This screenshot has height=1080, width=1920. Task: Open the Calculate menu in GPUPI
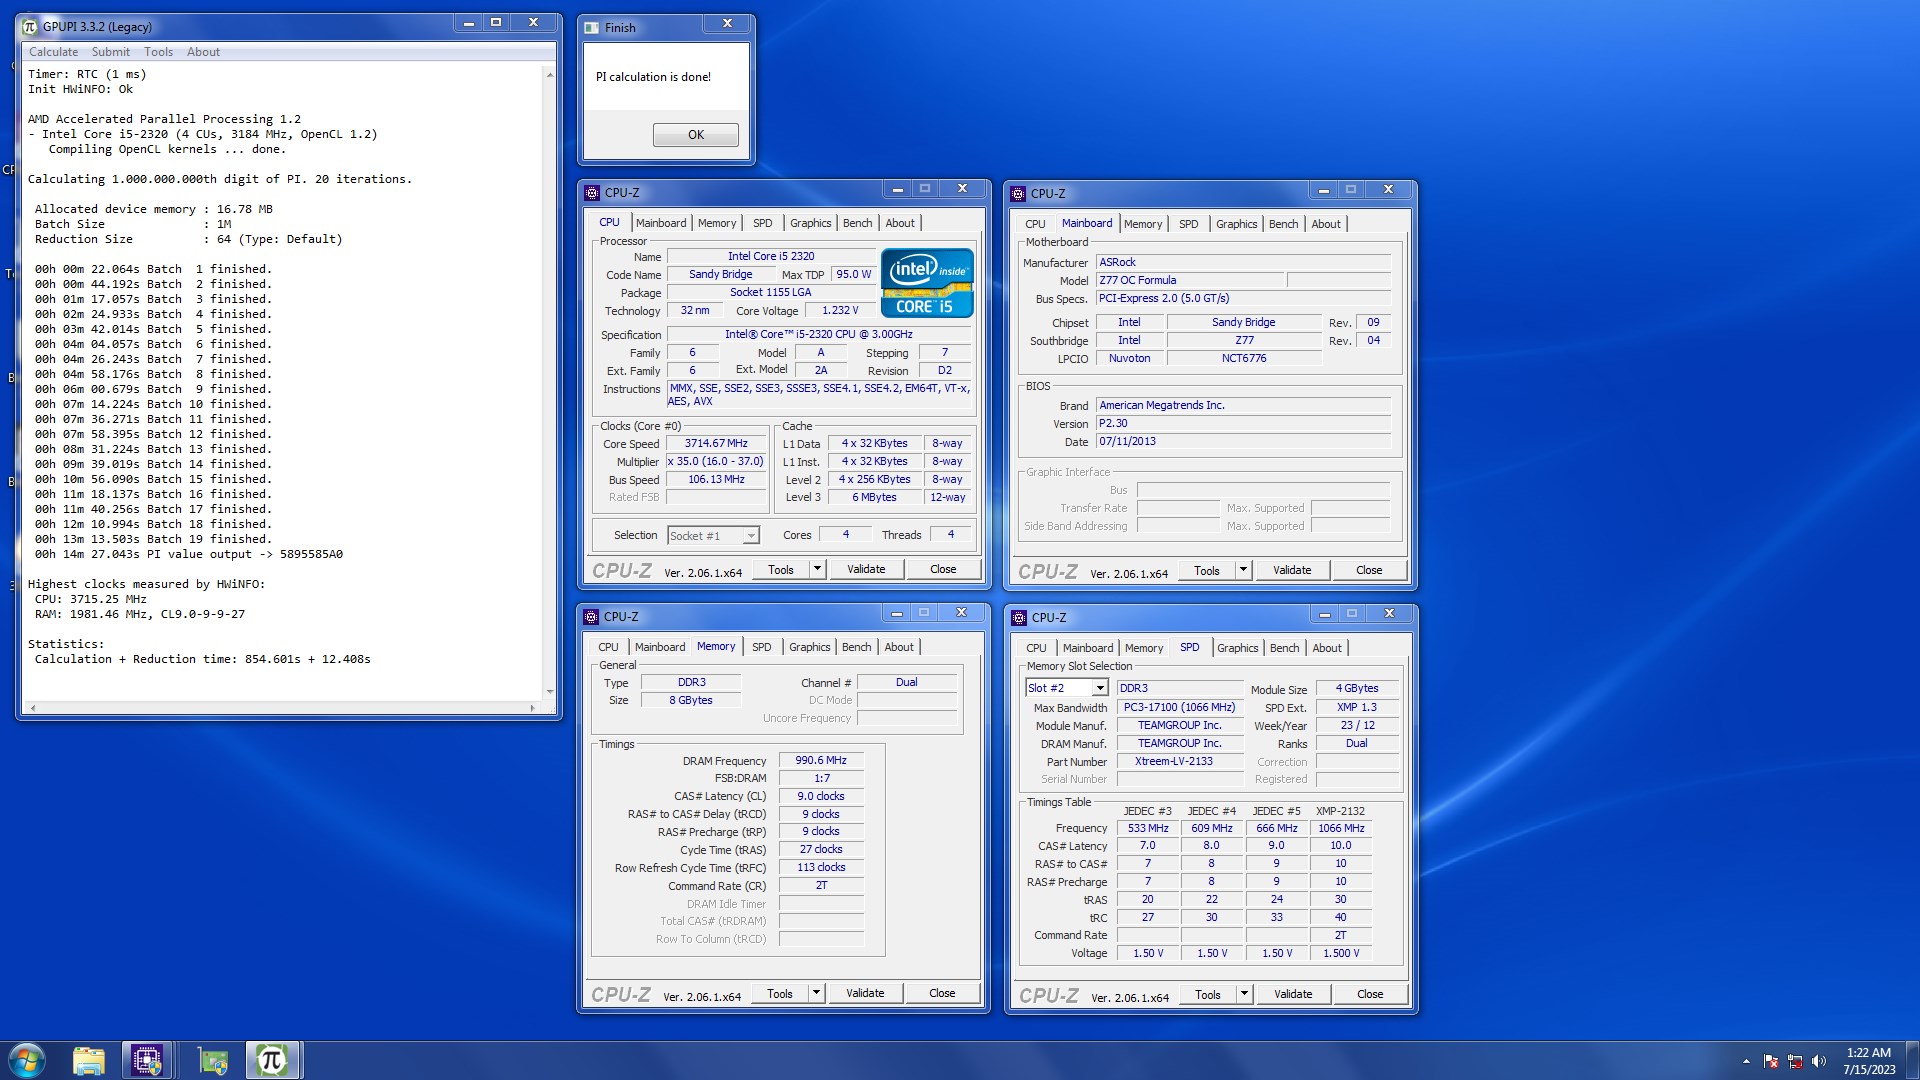(53, 52)
